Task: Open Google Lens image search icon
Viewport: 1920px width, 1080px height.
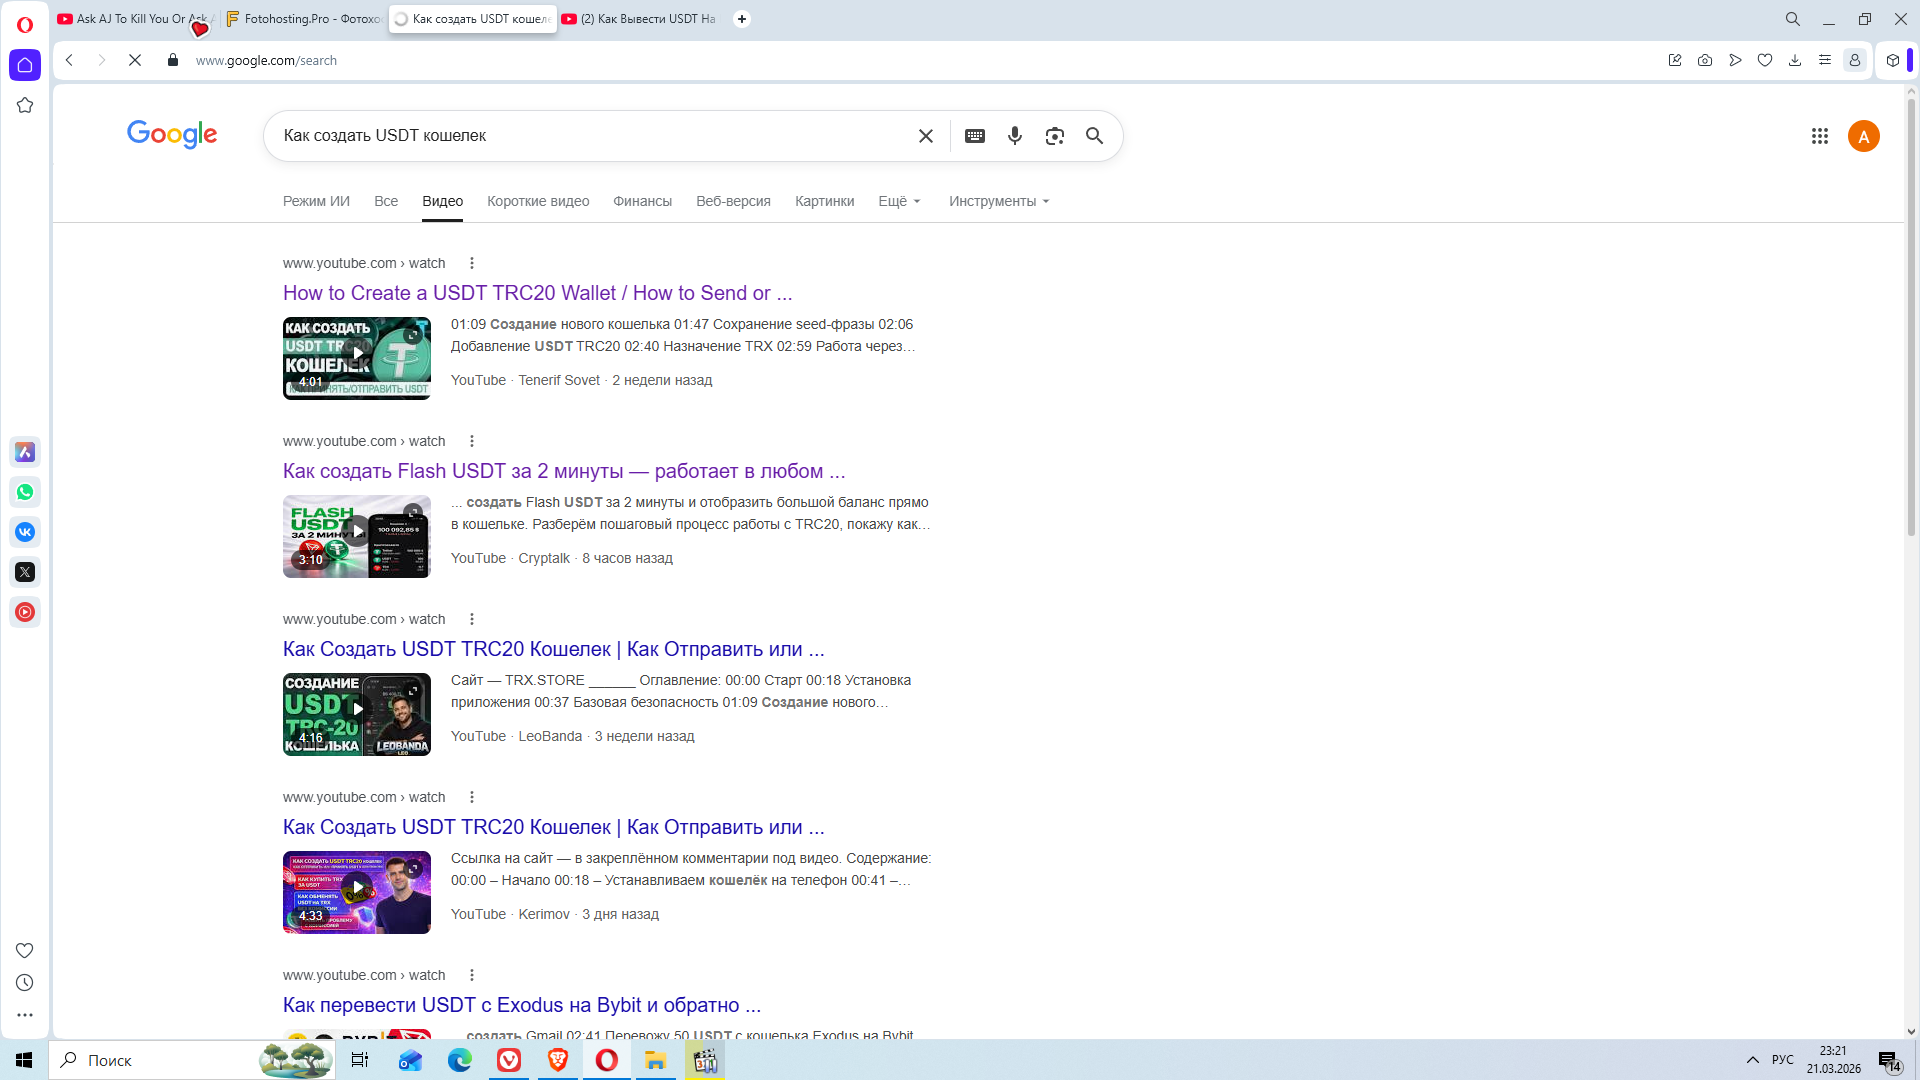Action: (1054, 136)
